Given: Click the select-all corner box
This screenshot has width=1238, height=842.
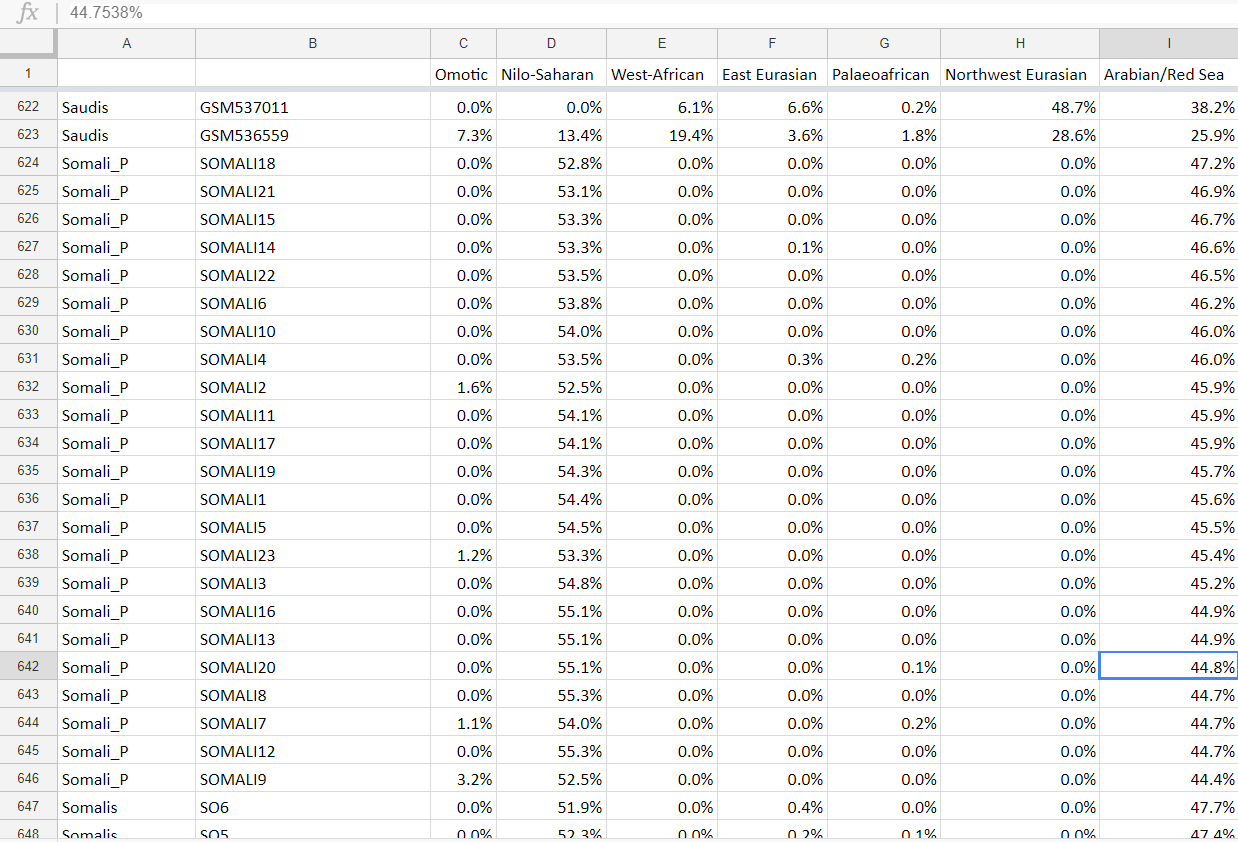Looking at the screenshot, I should click(28, 43).
